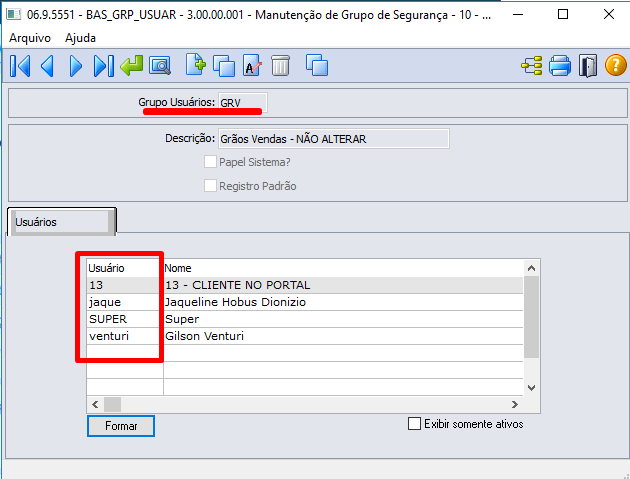
Task: Click the grid's scroll up arrow
Action: pyautogui.click(x=531, y=268)
